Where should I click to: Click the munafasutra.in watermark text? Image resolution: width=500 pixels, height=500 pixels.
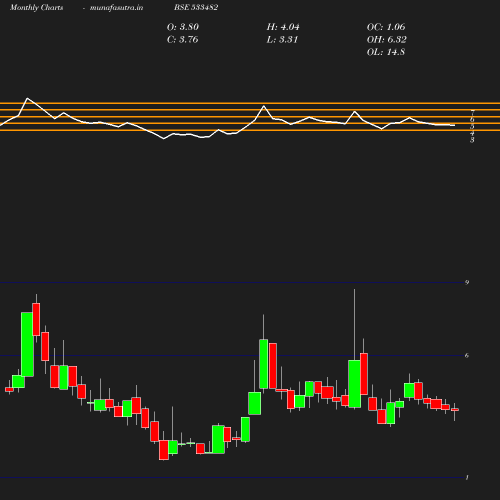116,8
